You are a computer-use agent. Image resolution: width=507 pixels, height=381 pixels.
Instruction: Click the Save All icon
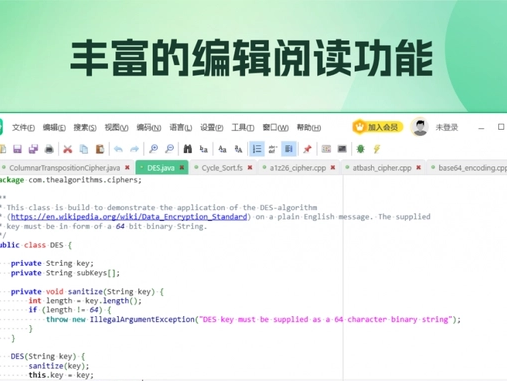(x=33, y=149)
